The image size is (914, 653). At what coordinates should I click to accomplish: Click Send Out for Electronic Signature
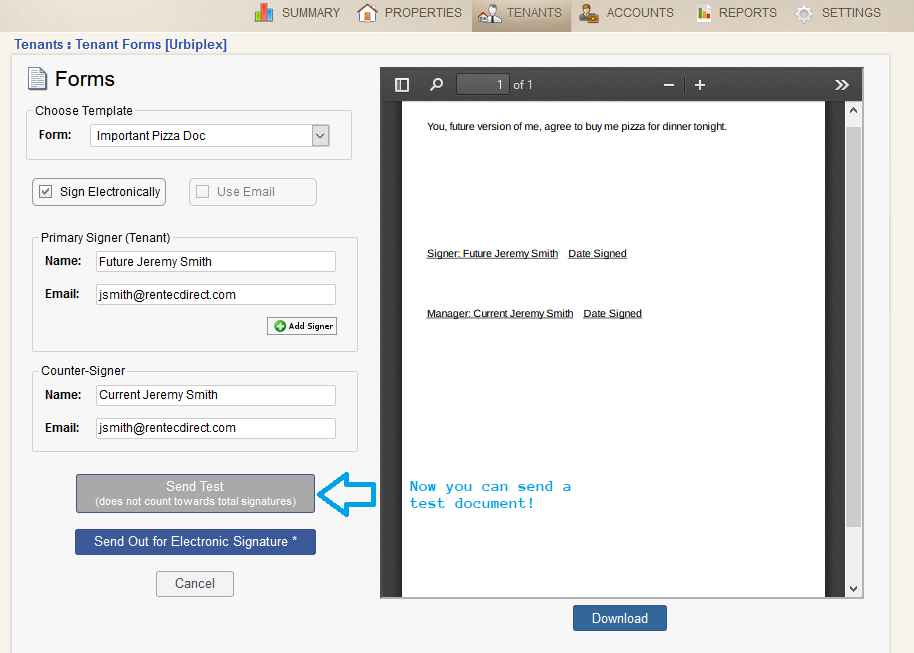pyautogui.click(x=195, y=542)
